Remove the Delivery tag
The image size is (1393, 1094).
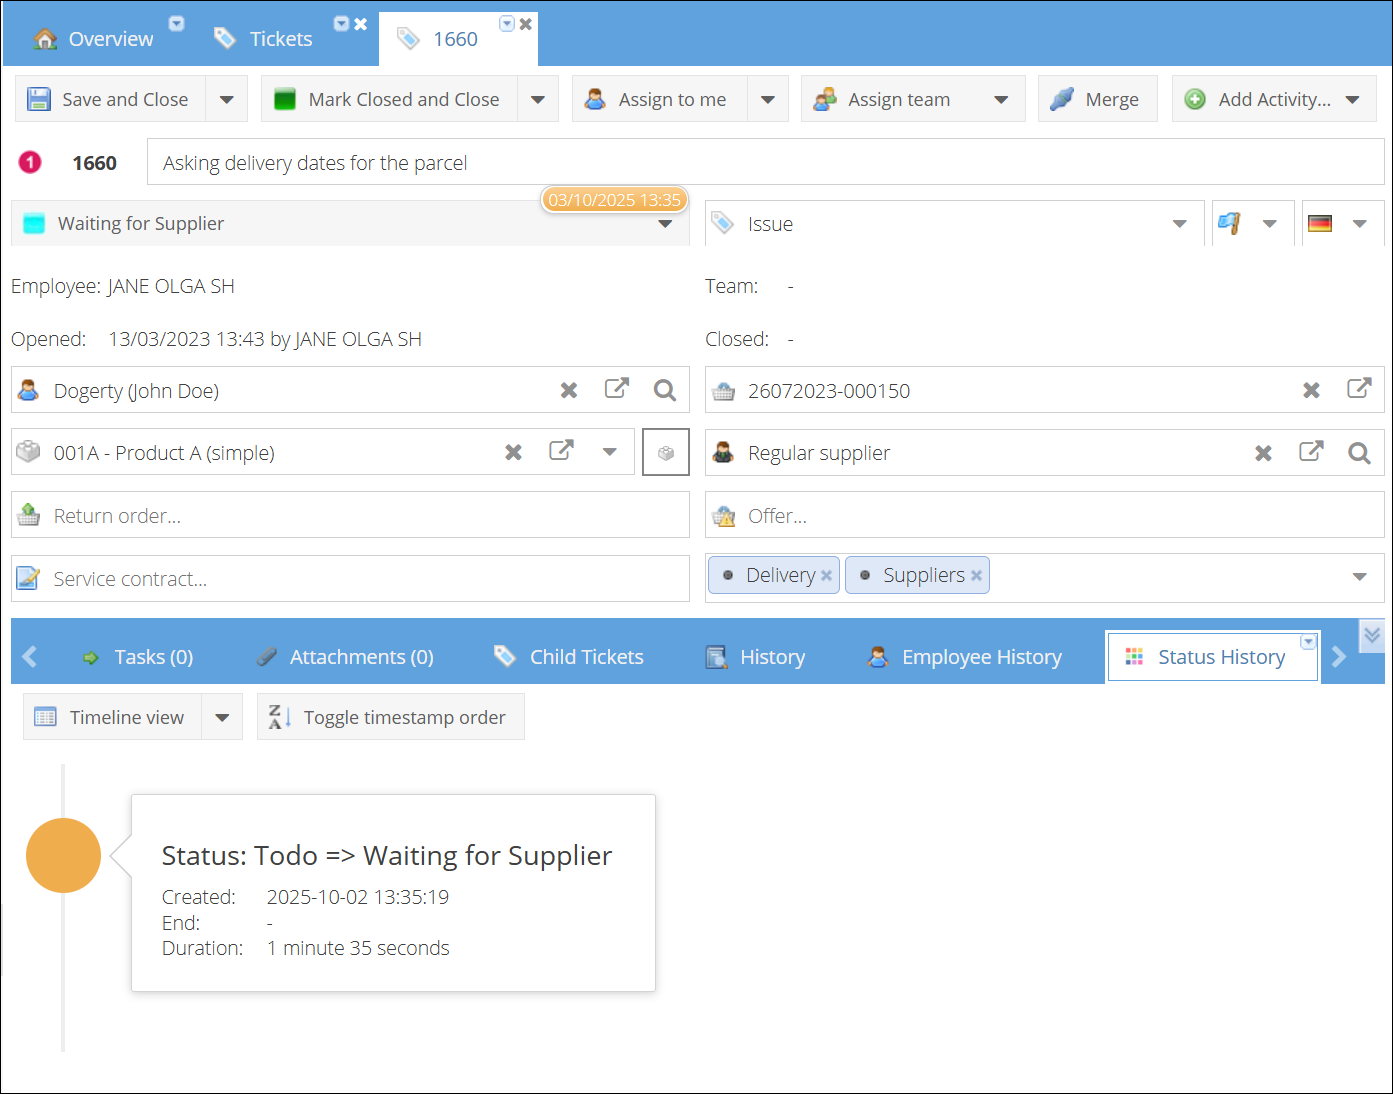coord(826,576)
